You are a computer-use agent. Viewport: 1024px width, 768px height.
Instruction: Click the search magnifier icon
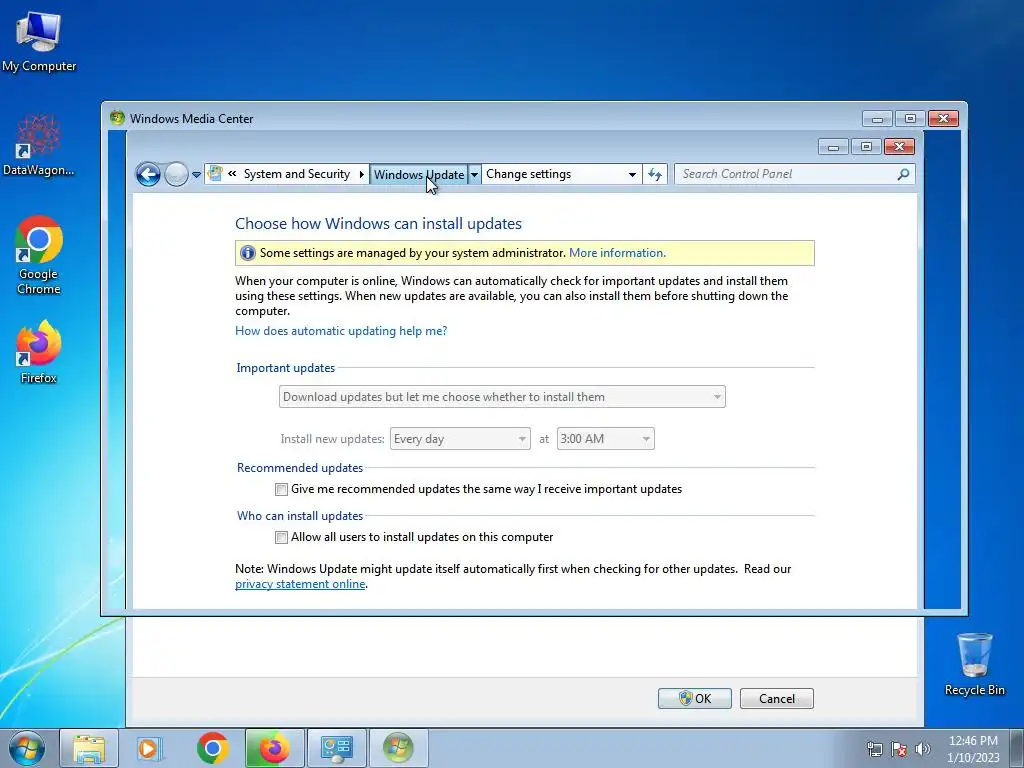tap(903, 174)
